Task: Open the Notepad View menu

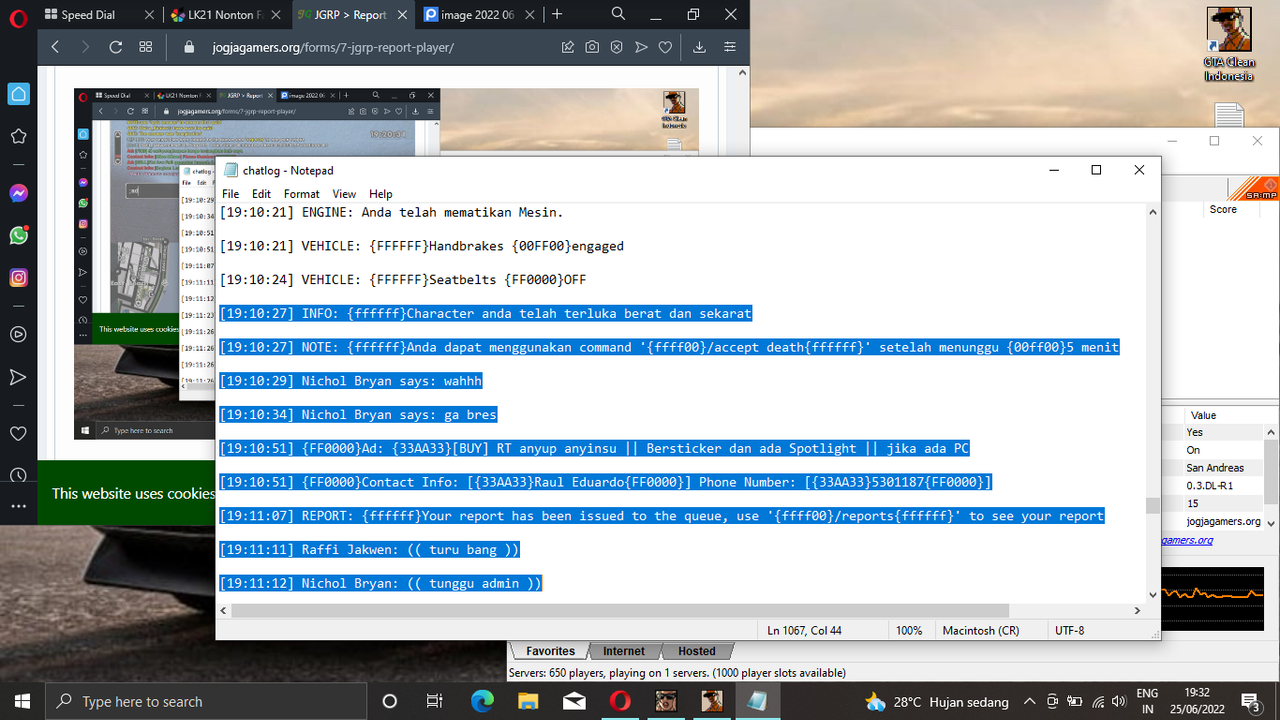Action: click(x=344, y=194)
